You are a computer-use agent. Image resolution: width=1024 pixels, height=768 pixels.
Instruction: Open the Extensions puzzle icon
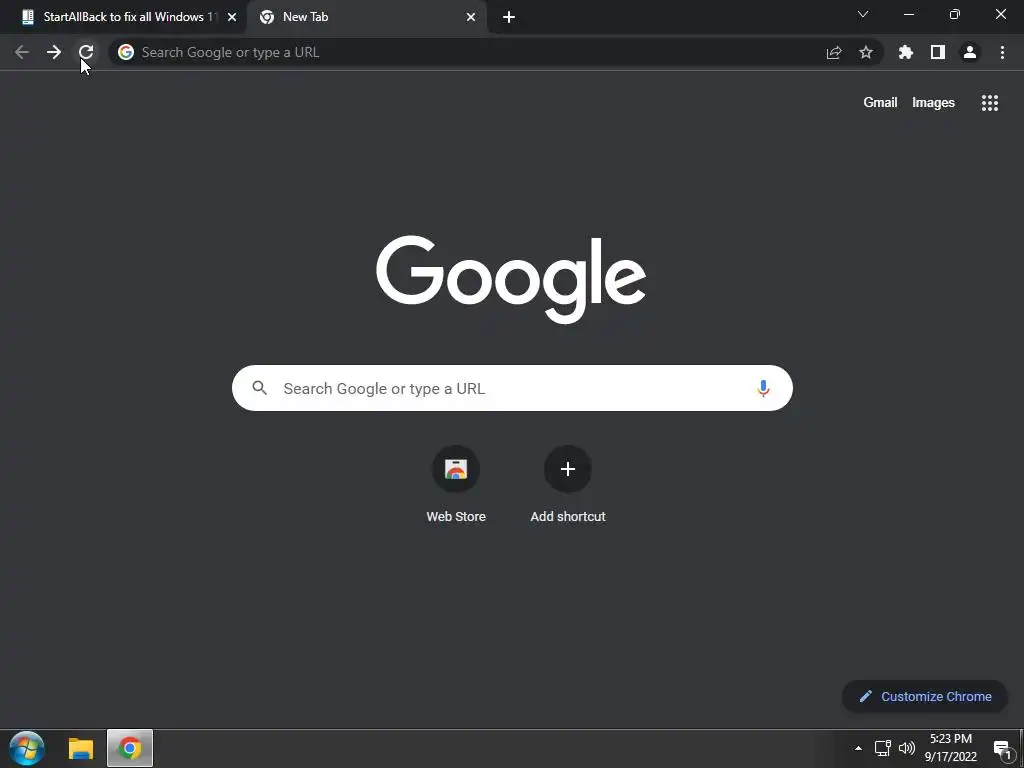(906, 52)
